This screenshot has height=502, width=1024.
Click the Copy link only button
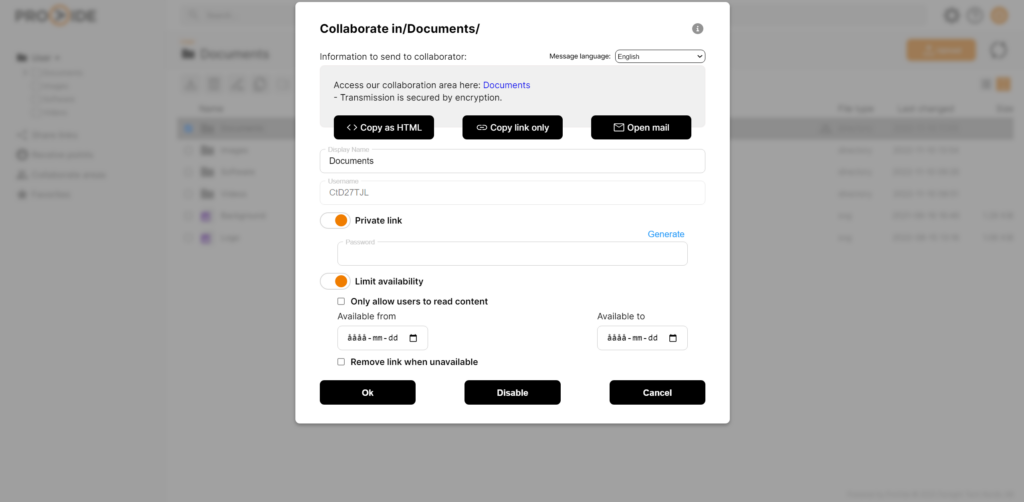(512, 128)
